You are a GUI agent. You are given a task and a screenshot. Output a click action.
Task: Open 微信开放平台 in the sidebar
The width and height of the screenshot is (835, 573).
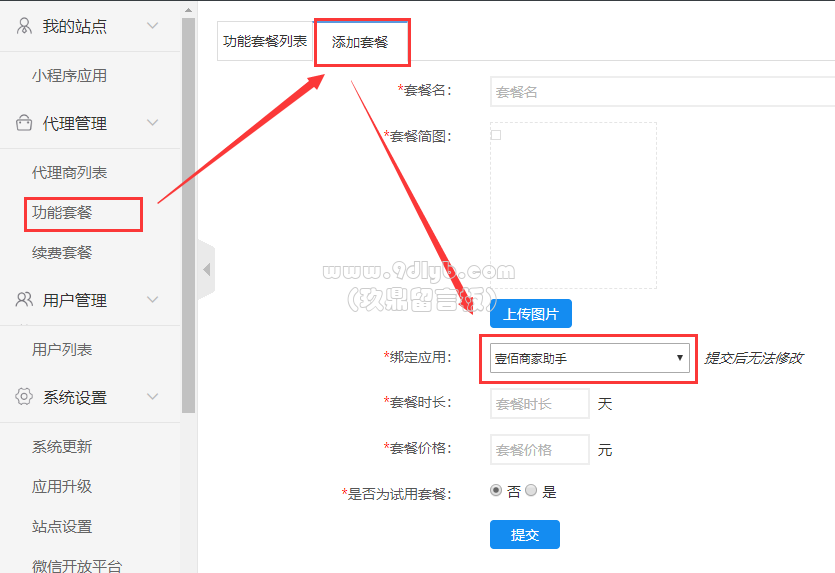point(77,566)
